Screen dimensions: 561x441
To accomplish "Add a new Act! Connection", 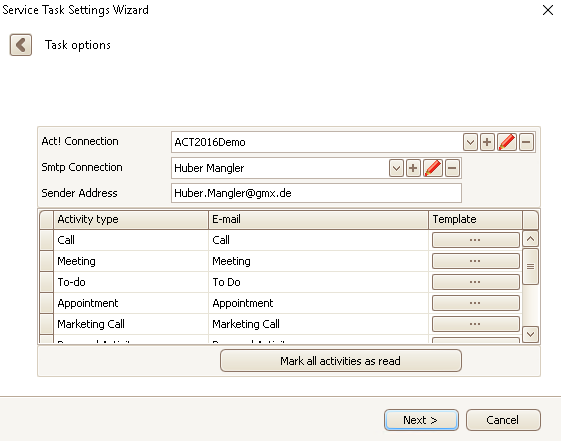I will 487,142.
